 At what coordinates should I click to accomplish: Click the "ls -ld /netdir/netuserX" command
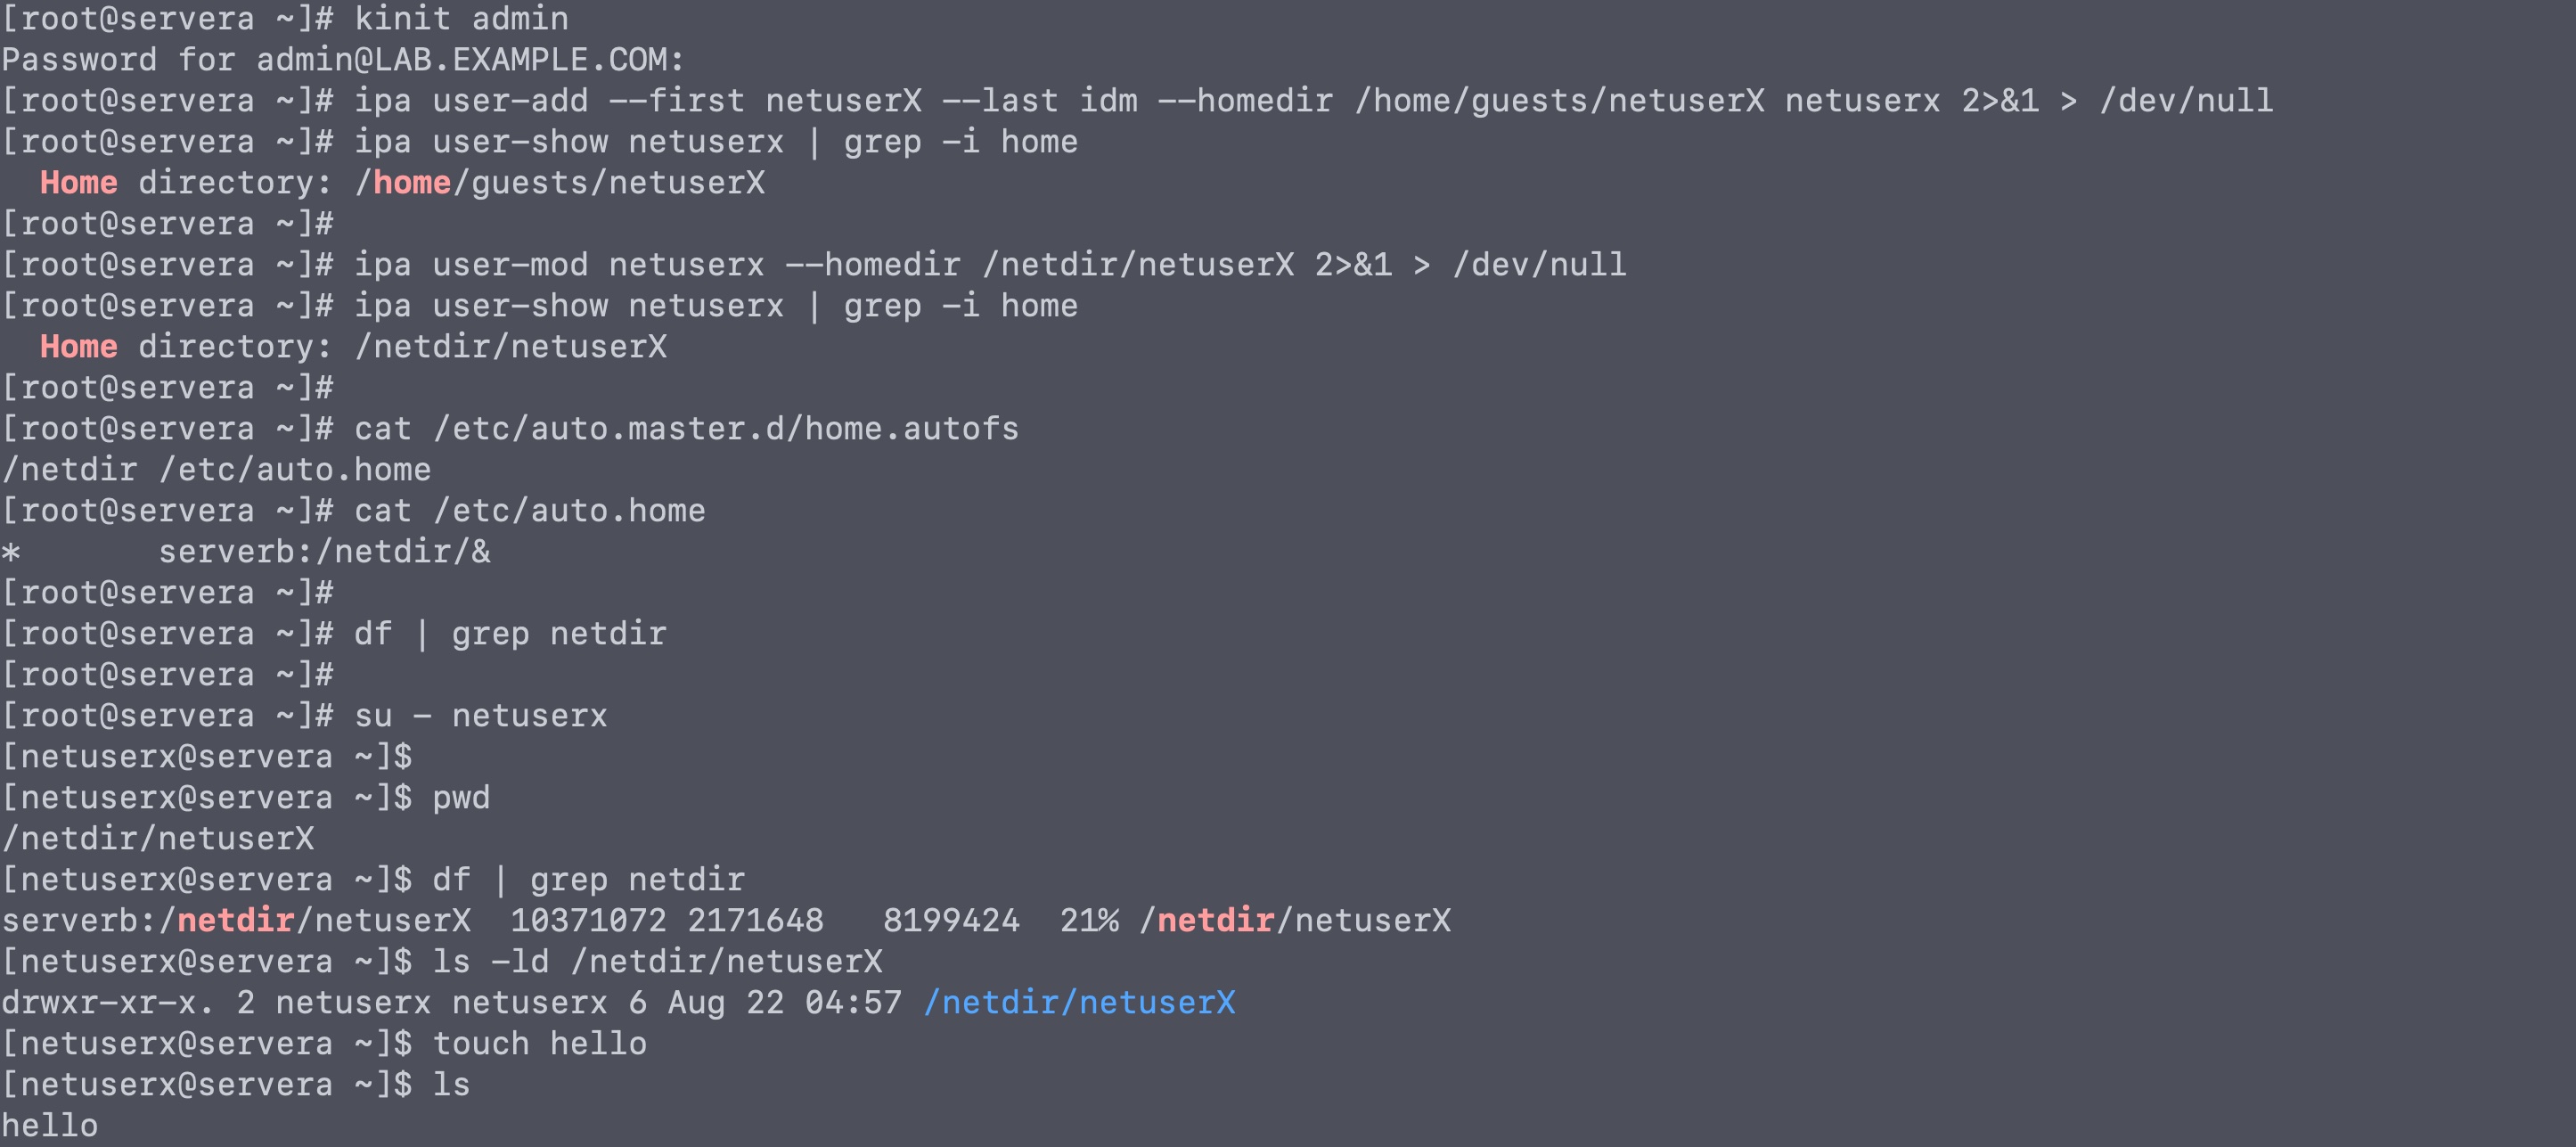tap(657, 961)
